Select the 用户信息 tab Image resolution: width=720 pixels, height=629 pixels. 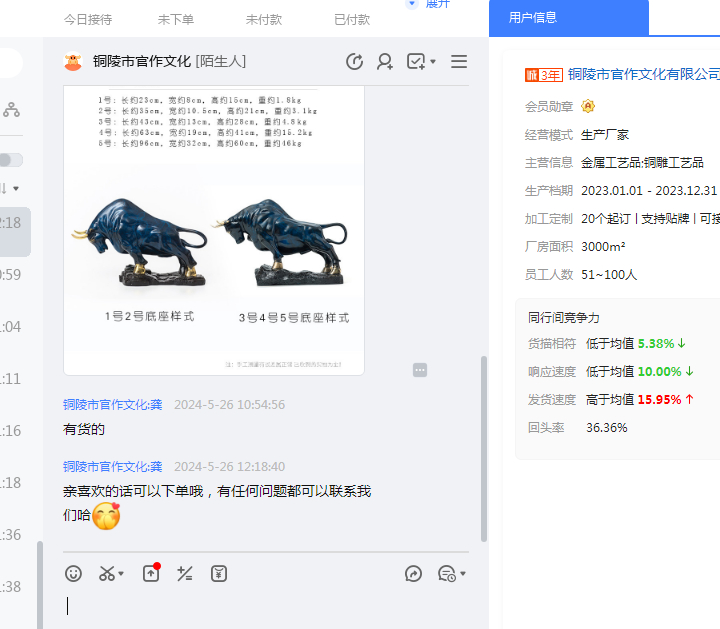click(568, 18)
